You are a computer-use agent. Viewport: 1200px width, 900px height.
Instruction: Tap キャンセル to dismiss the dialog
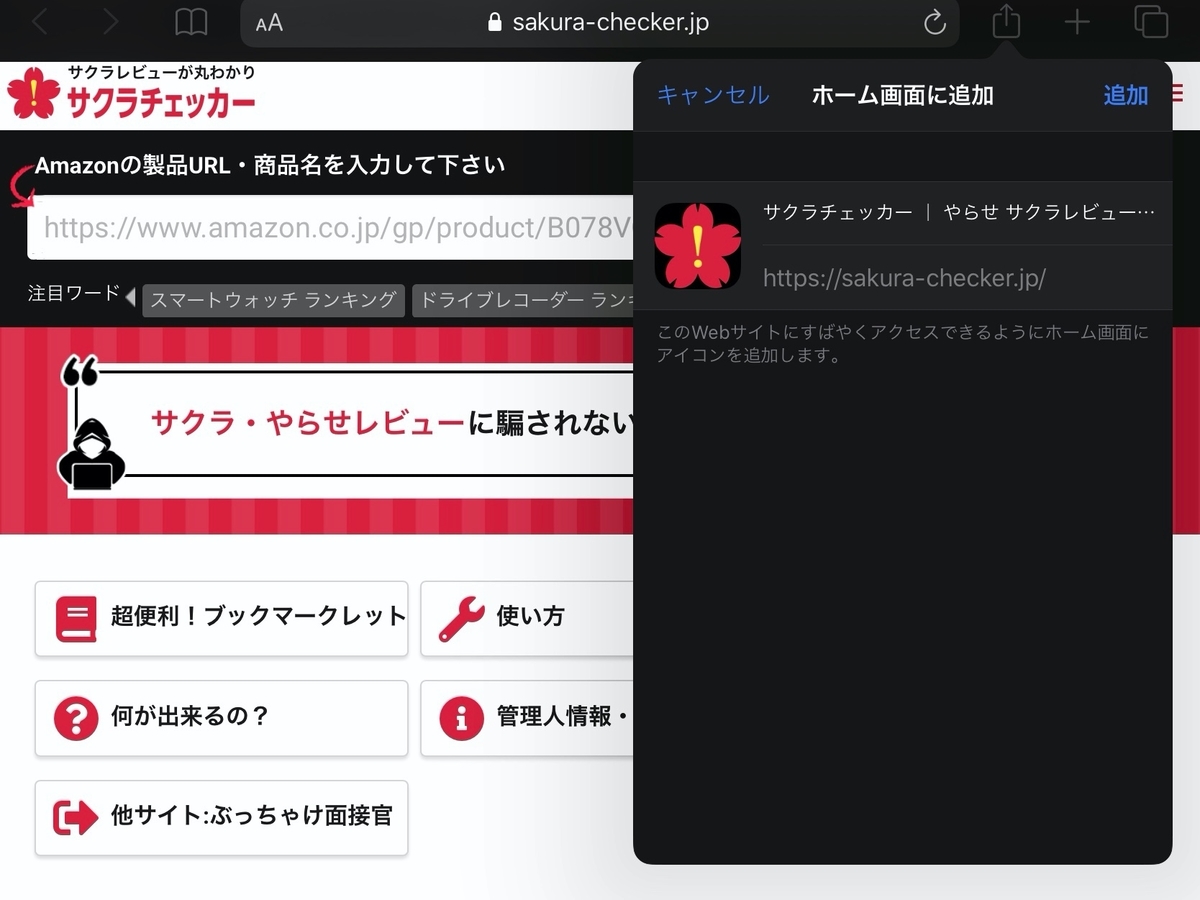pos(712,95)
